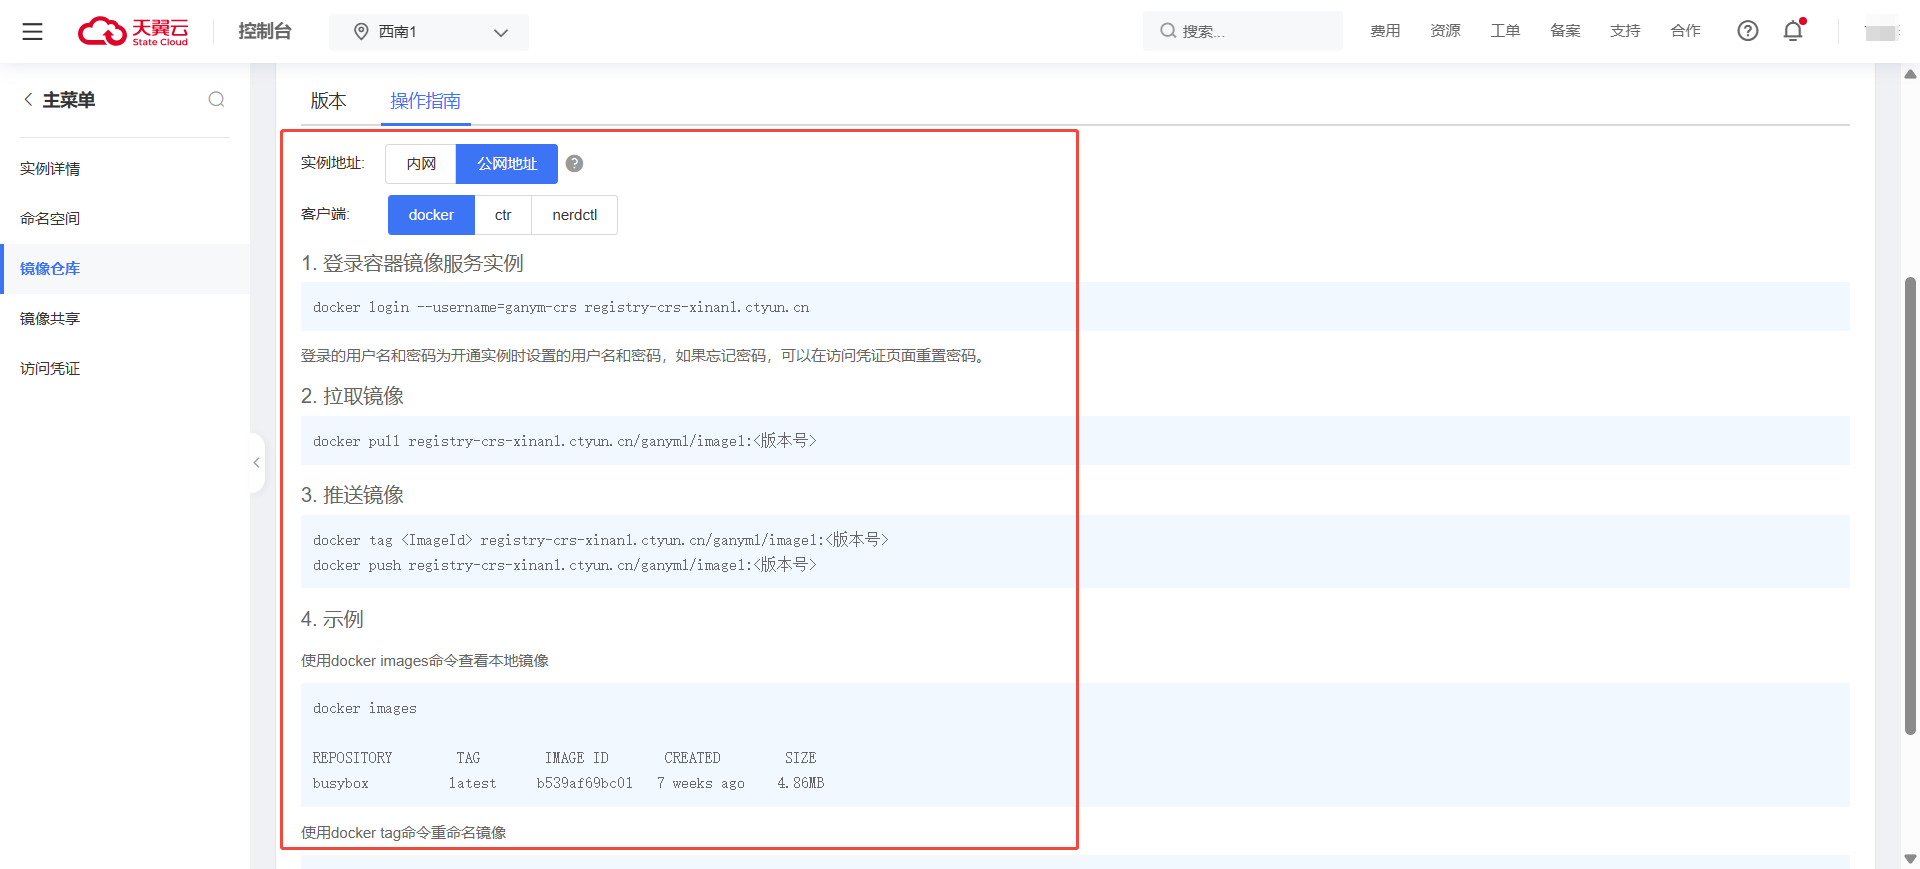Click 费用 in the top navigation

pos(1385,31)
